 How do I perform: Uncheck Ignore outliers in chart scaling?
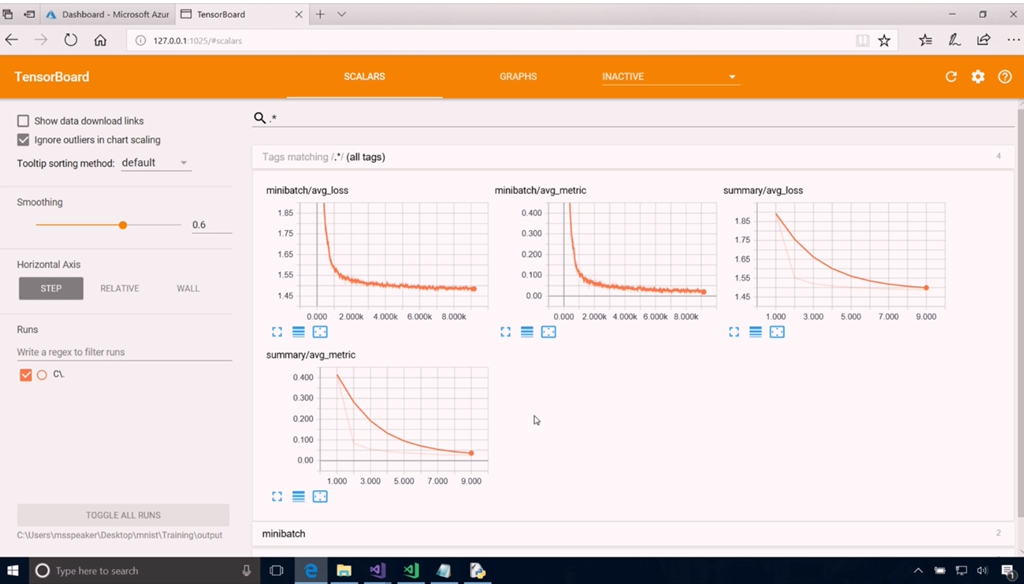pos(23,140)
